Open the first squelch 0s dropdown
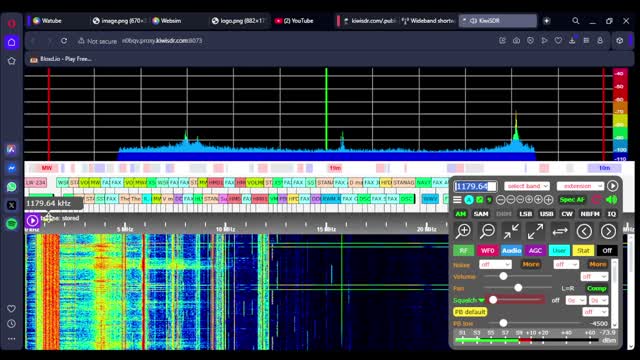 click(x=576, y=300)
